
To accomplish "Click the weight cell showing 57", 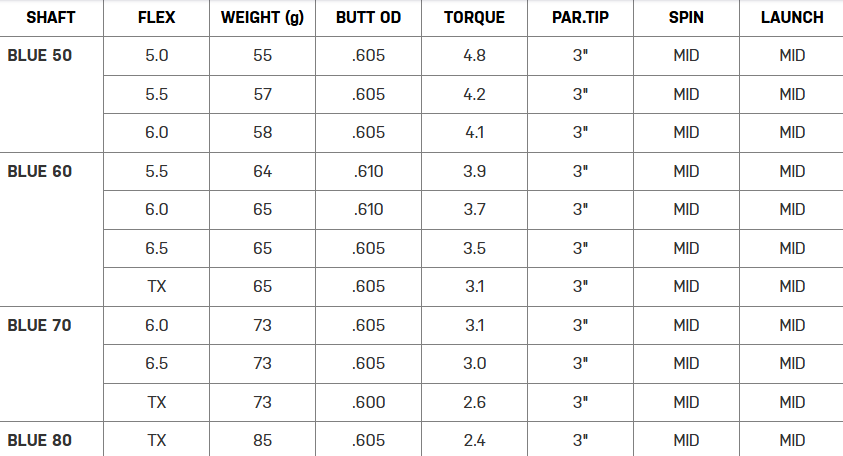I will (x=262, y=95).
